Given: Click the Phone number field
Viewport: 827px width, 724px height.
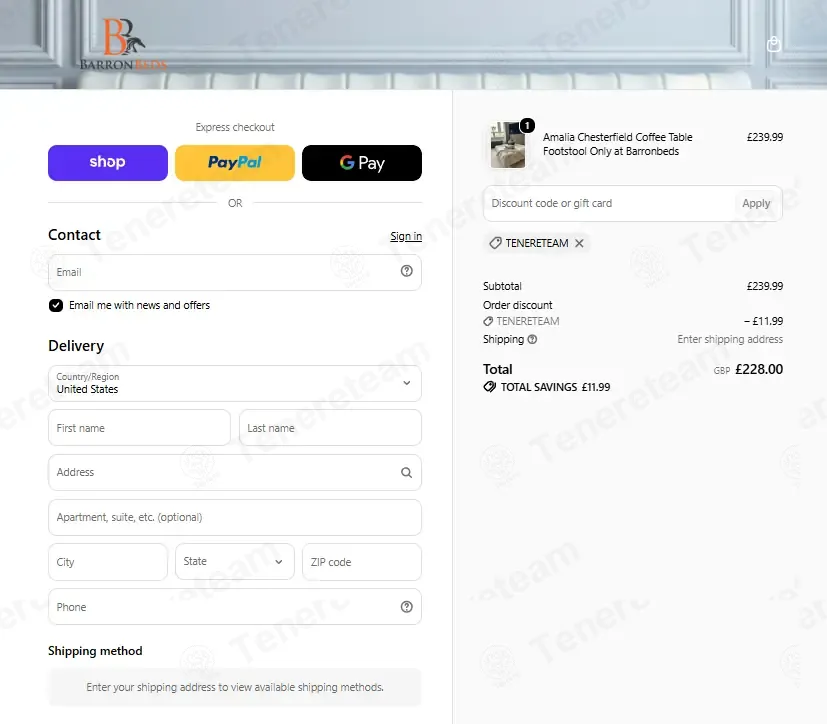Looking at the screenshot, I should click(235, 607).
